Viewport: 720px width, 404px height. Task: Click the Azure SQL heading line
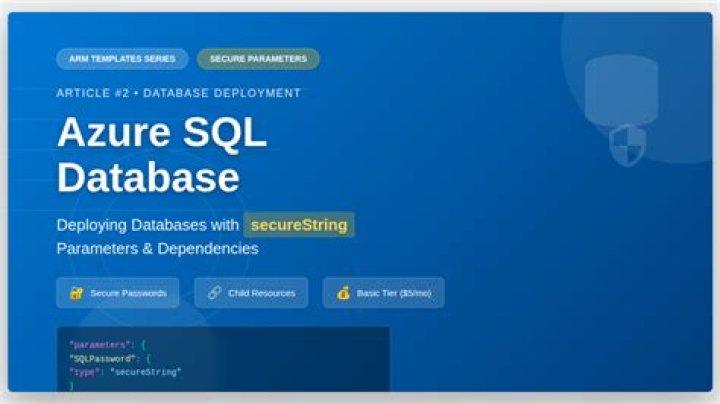[x=162, y=132]
